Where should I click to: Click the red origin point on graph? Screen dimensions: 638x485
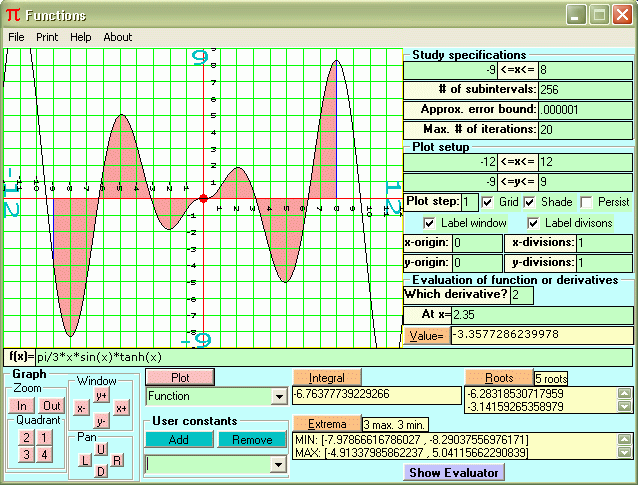[x=203, y=198]
